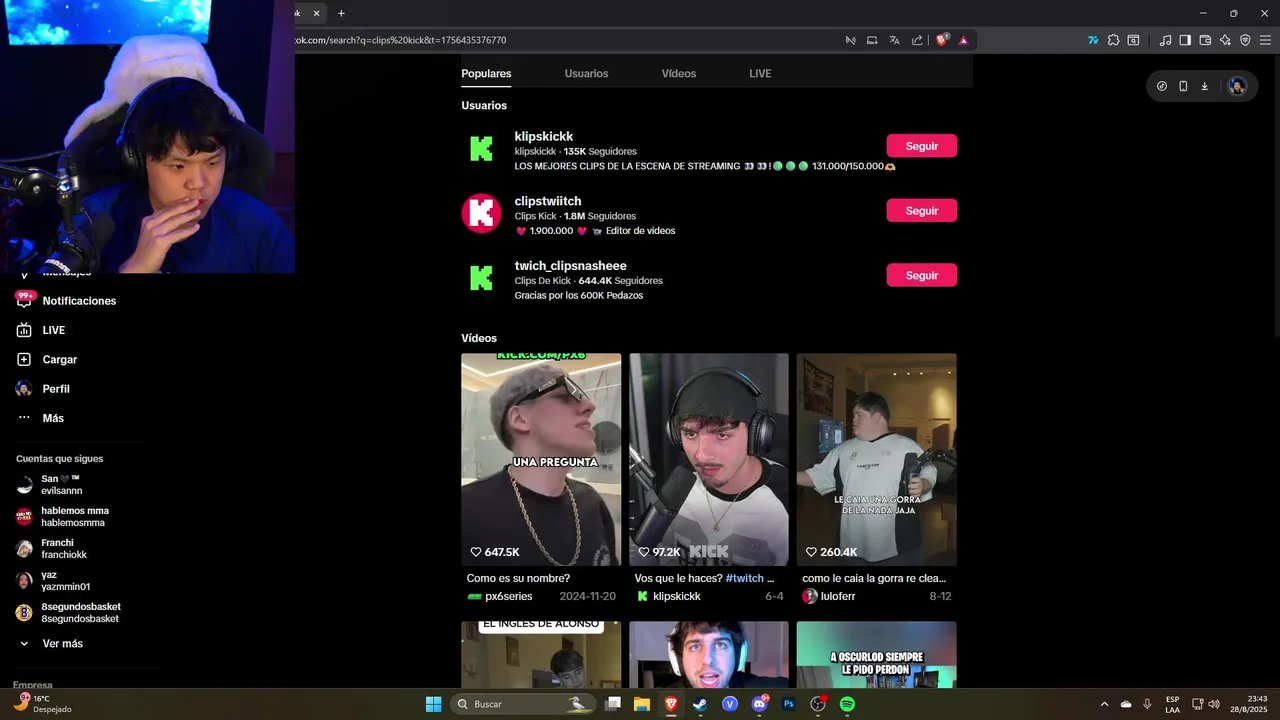Screen dimensions: 1280x720
Task: Open TikTok coins icon in top-right pill
Action: click(x=1161, y=86)
